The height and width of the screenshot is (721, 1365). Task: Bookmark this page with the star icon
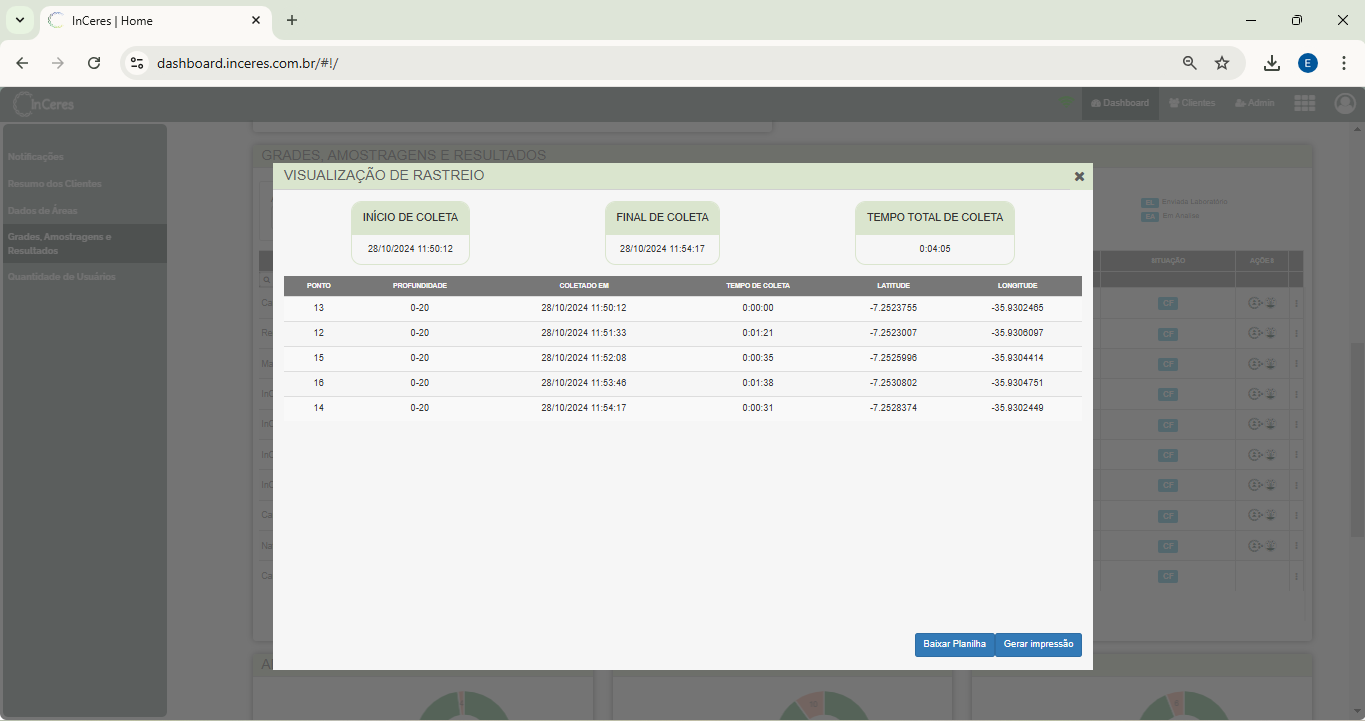1222,63
